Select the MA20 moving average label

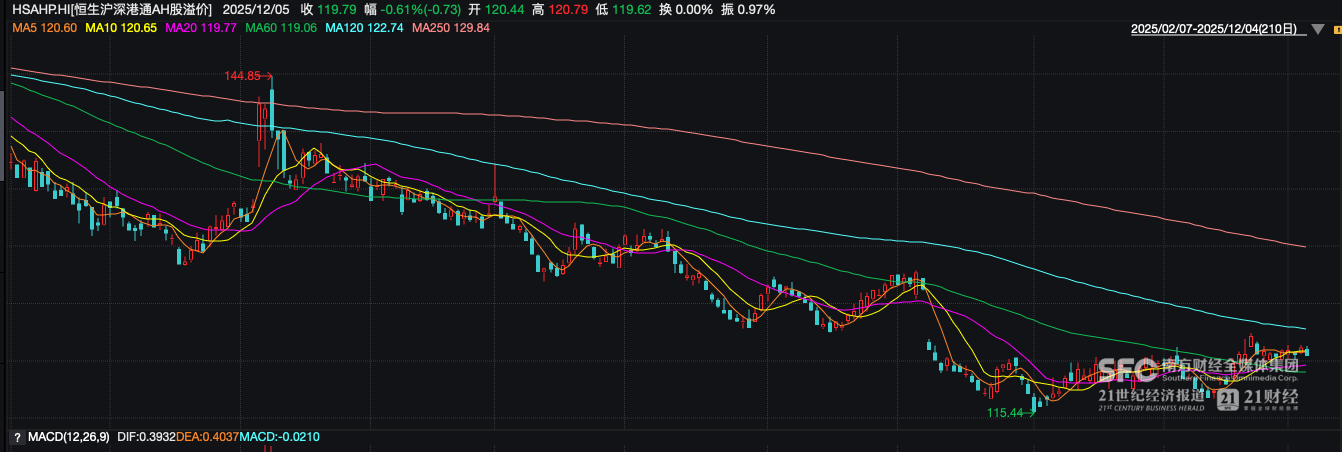(200, 28)
